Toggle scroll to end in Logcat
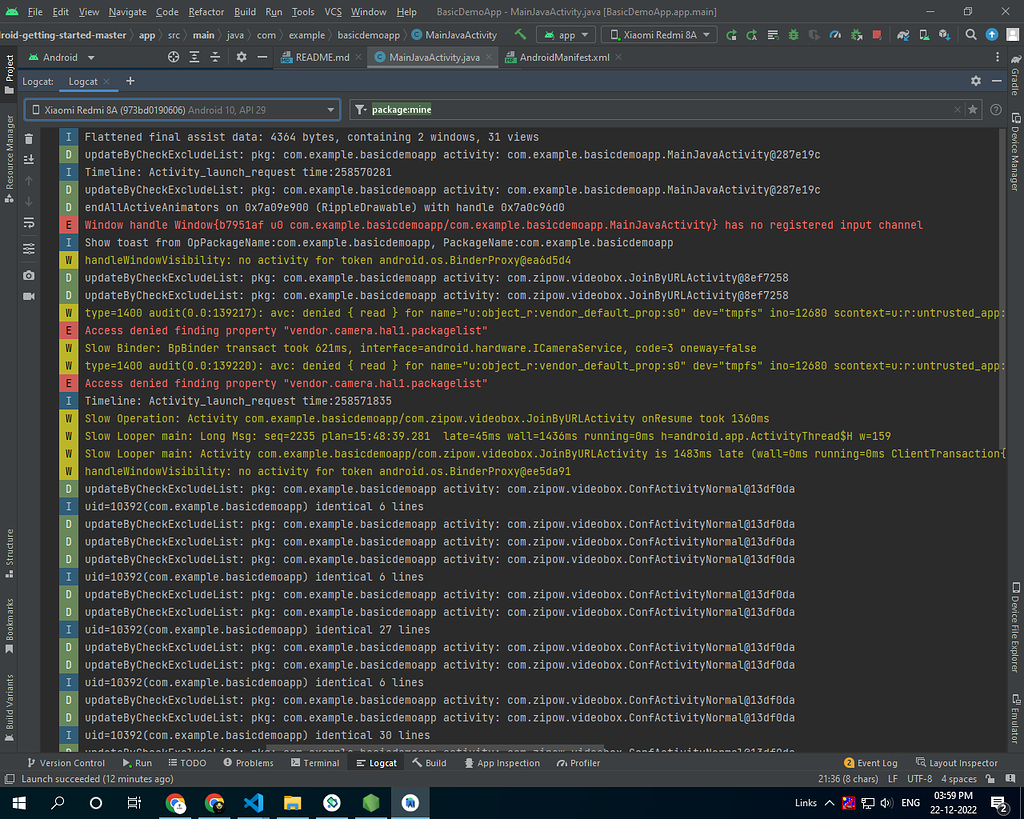This screenshot has height=819, width=1024. pos(28,159)
